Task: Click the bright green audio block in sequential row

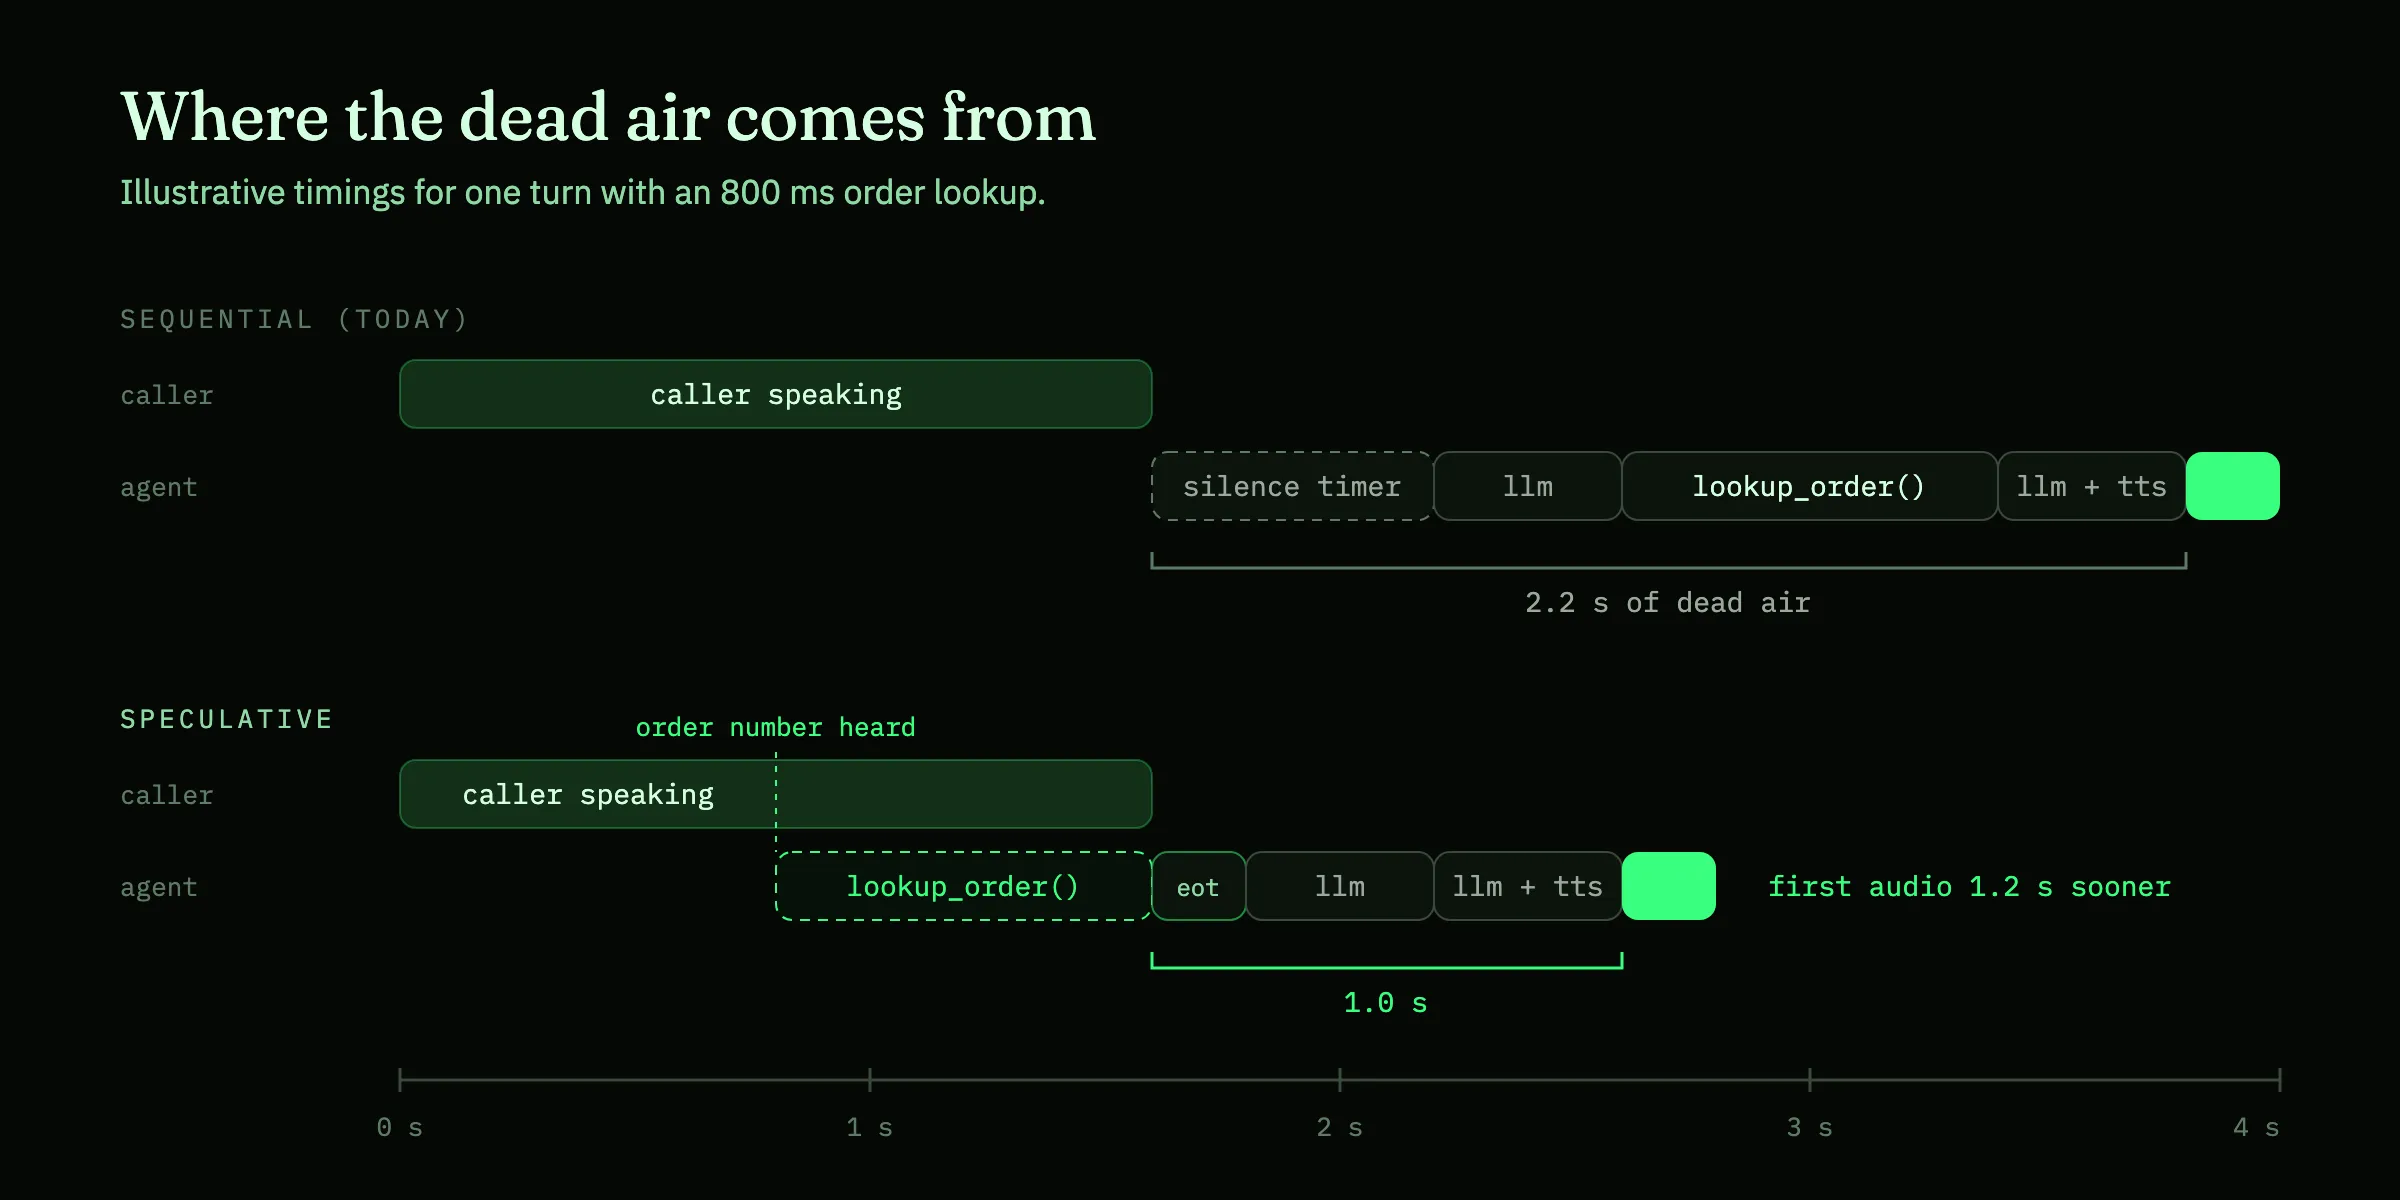Action: 2233,486
